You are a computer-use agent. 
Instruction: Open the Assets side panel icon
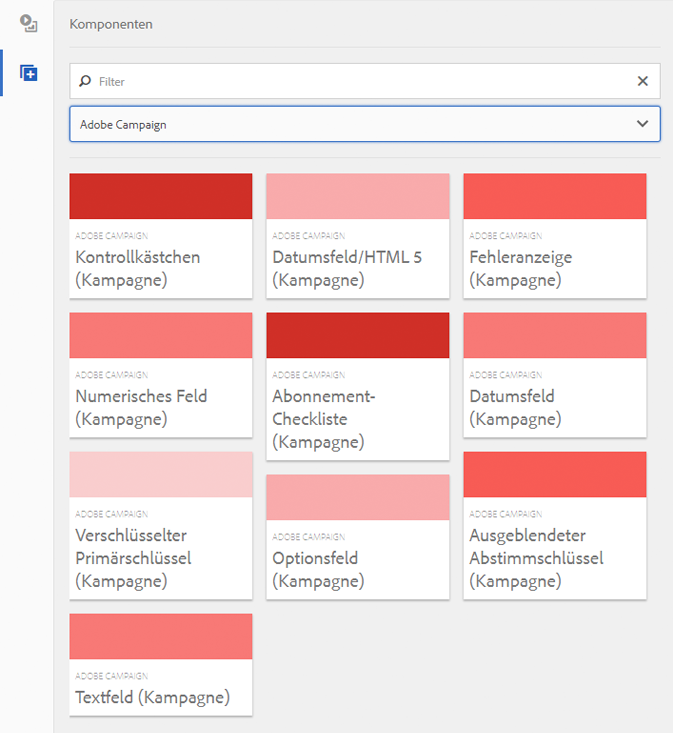coord(29,23)
